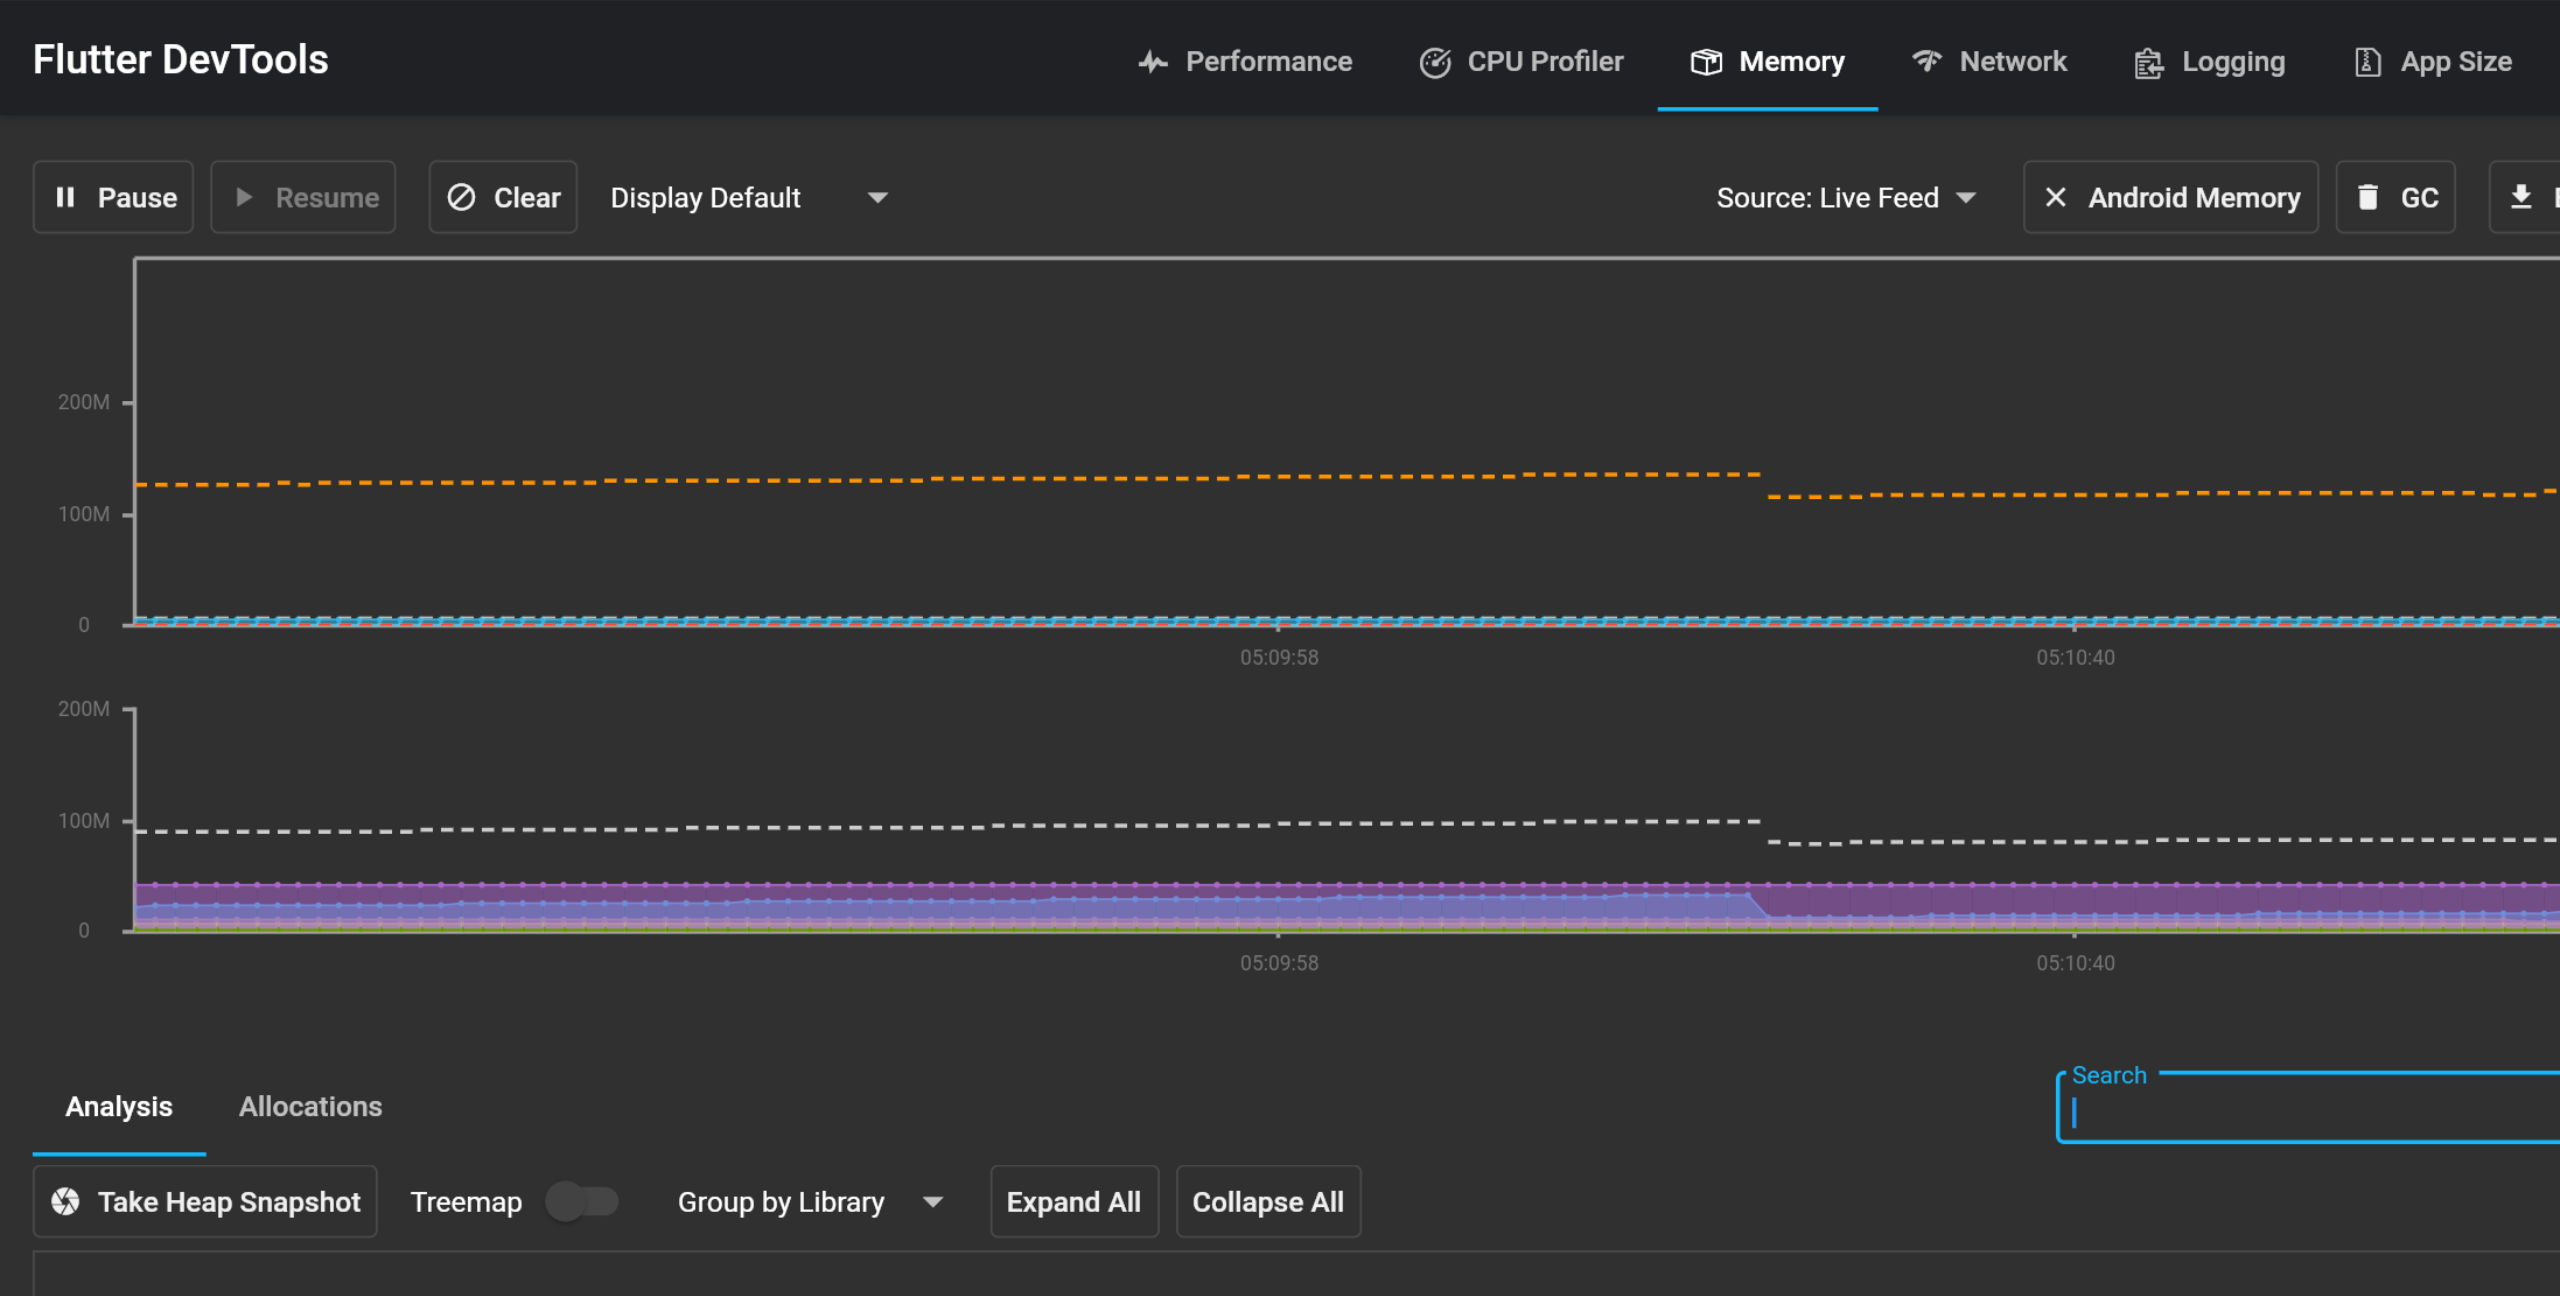2560x1296 pixels.
Task: Click the Flutter DevTools title
Action: (x=180, y=60)
